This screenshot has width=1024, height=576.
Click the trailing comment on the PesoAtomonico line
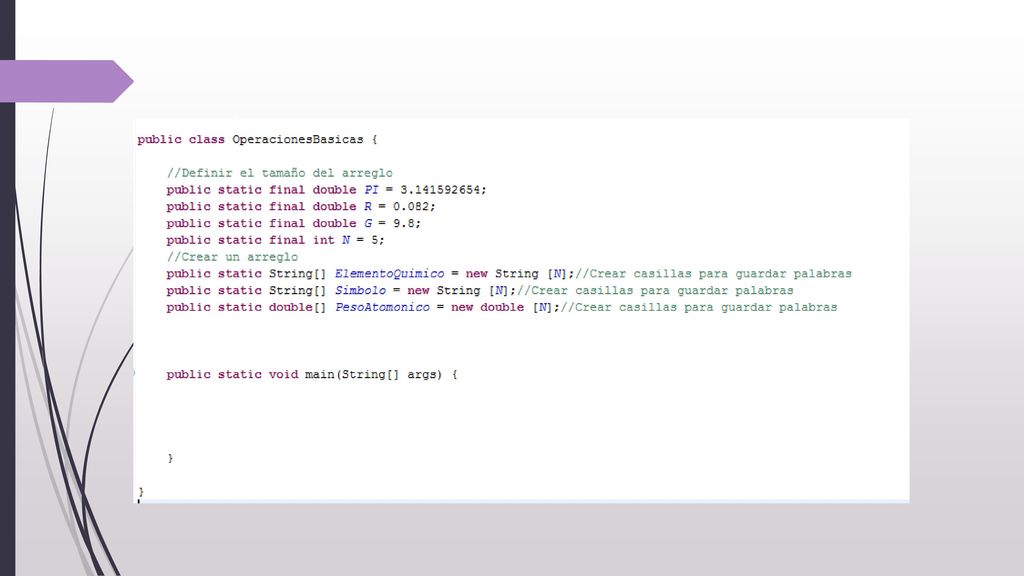pyautogui.click(x=699, y=307)
